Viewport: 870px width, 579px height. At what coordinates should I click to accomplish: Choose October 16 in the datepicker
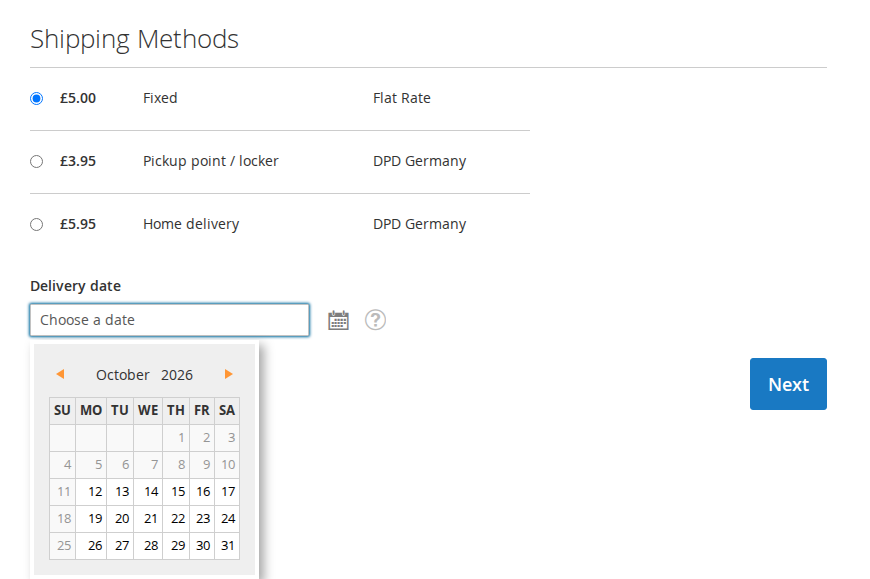(203, 492)
